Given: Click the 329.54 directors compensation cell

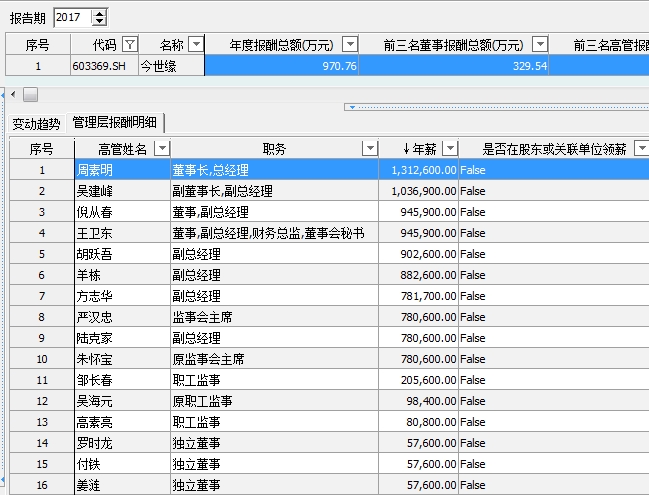Looking at the screenshot, I should pos(454,66).
